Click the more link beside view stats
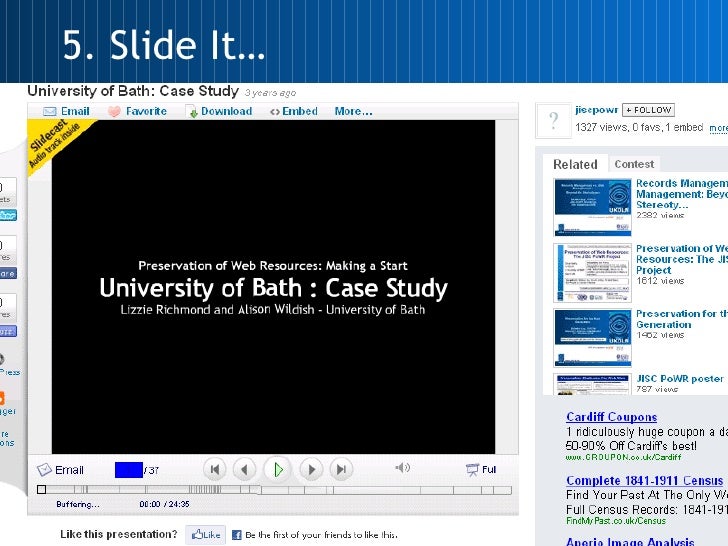Viewport: 728px width, 546px height. (x=718, y=128)
